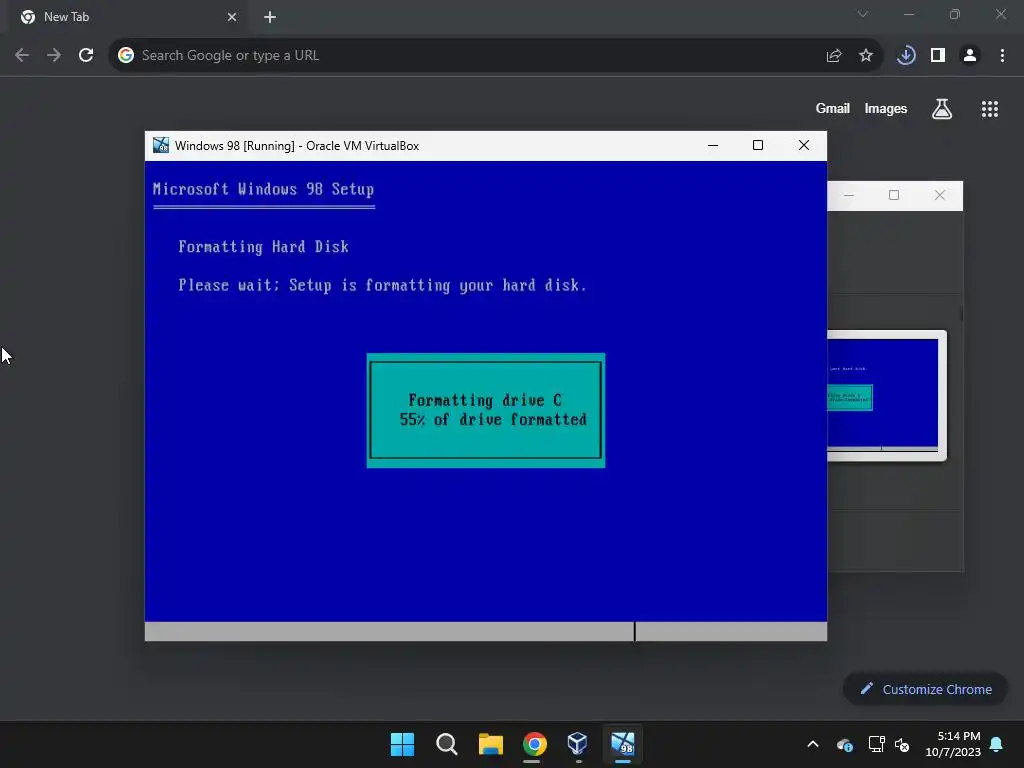Screen dimensions: 1024x768
Task: Open clock showing 5:14 PM
Action: 953,744
